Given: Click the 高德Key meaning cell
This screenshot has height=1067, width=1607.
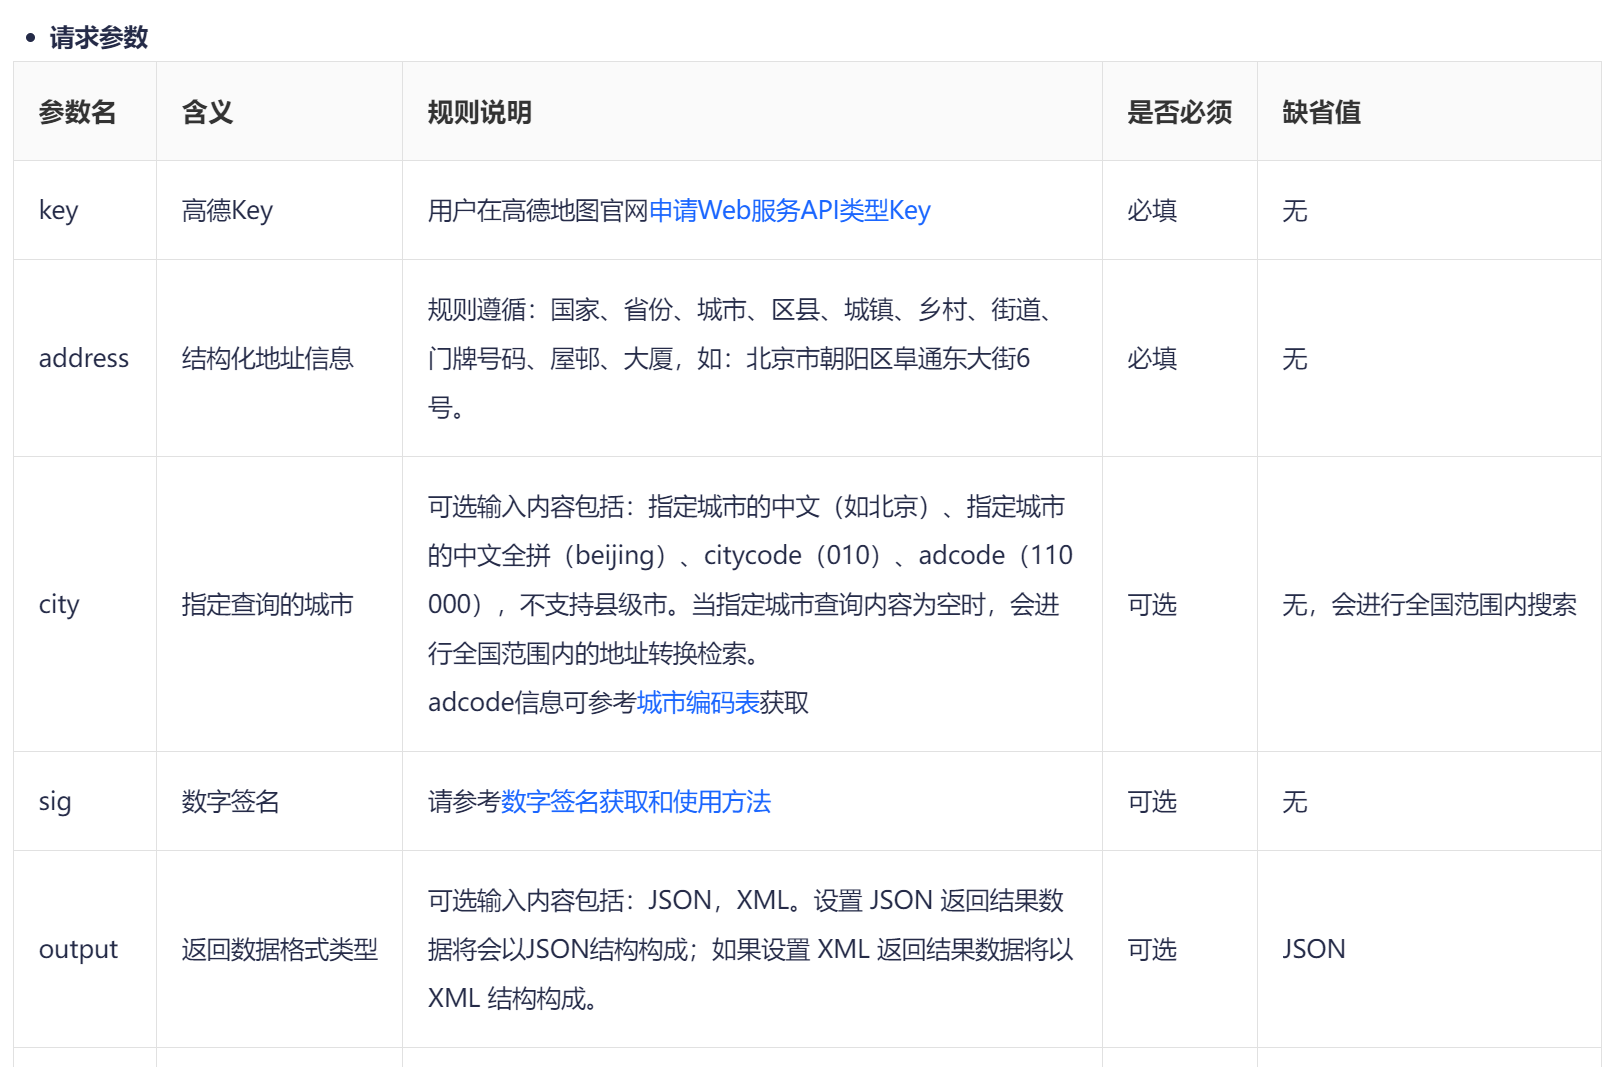Looking at the screenshot, I should (x=227, y=211).
